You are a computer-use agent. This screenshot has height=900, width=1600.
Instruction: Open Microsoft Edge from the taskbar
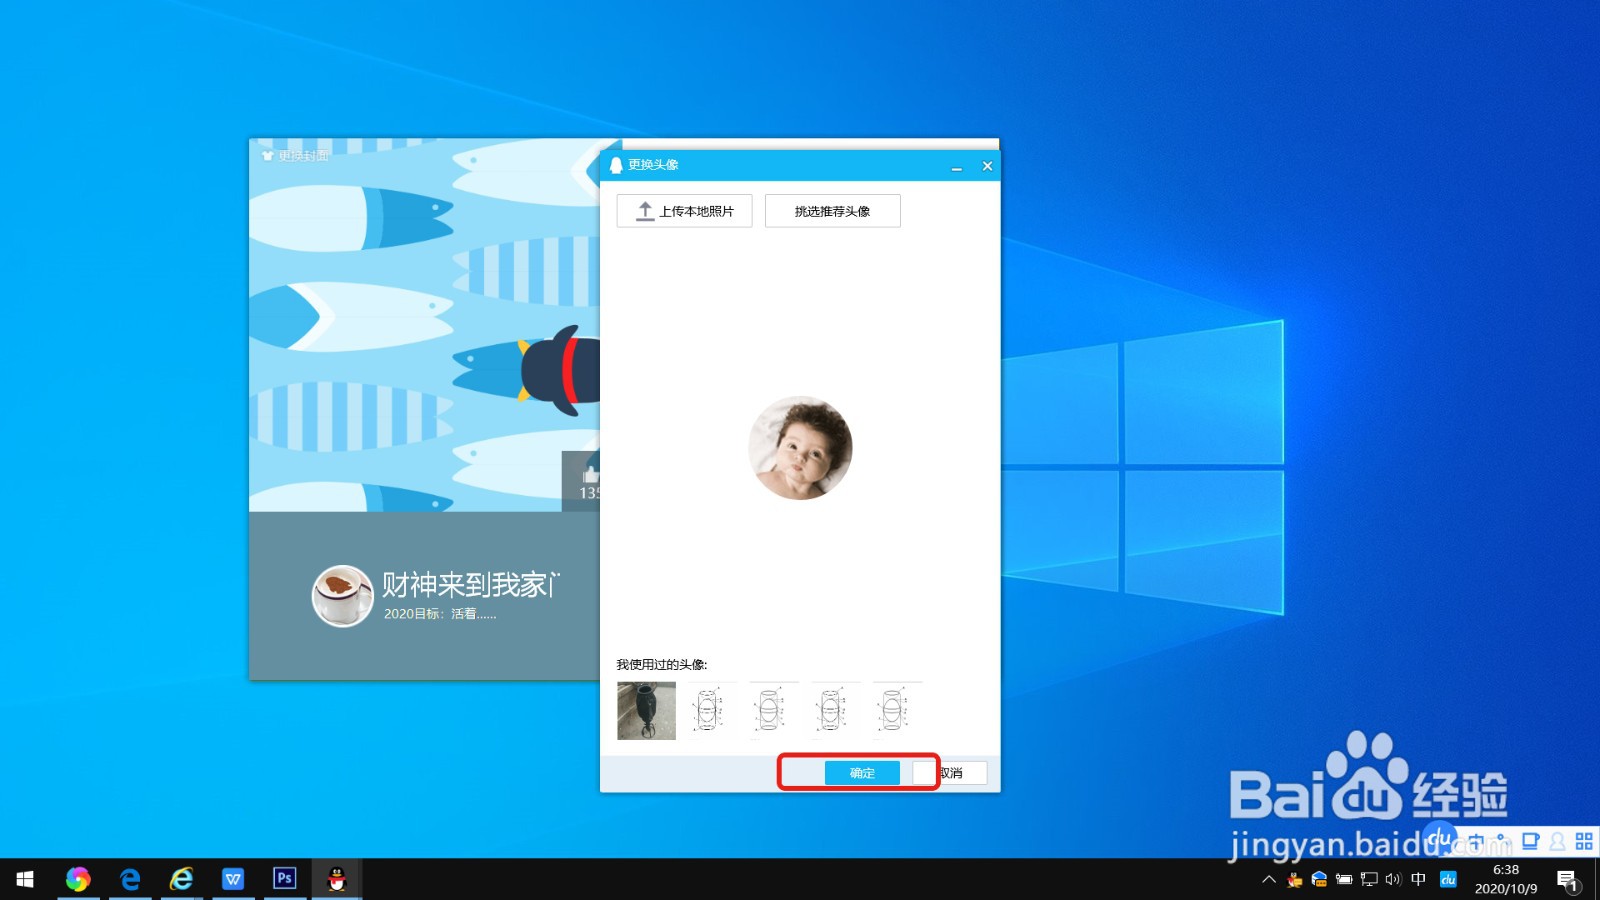pyautogui.click(x=131, y=880)
